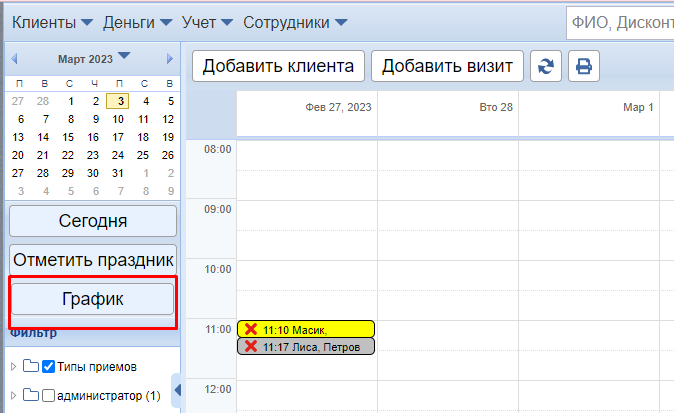Select March 13 in mini calendar
Viewport: 674px width, 413px height.
[x=18, y=137]
